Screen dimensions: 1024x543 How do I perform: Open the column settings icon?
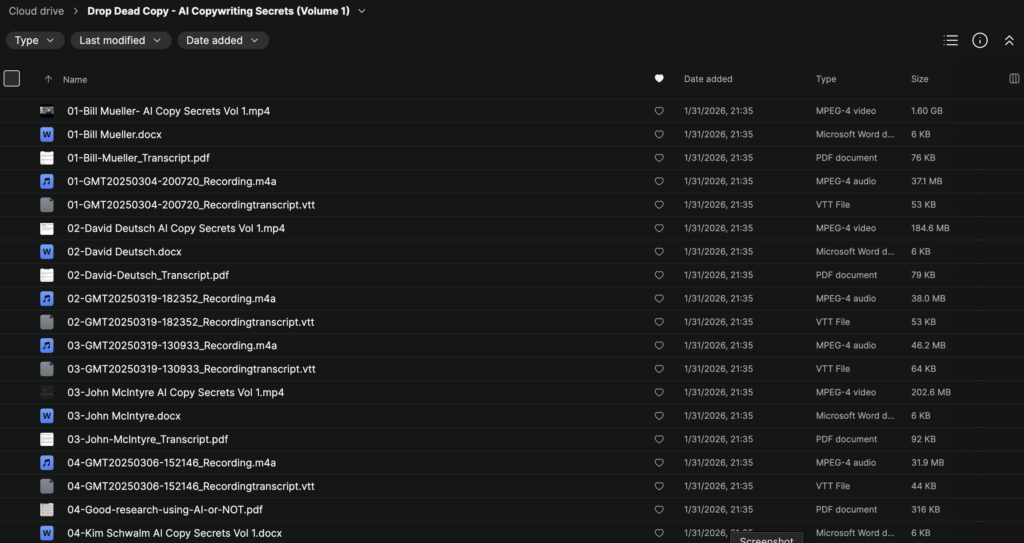[x=1015, y=79]
